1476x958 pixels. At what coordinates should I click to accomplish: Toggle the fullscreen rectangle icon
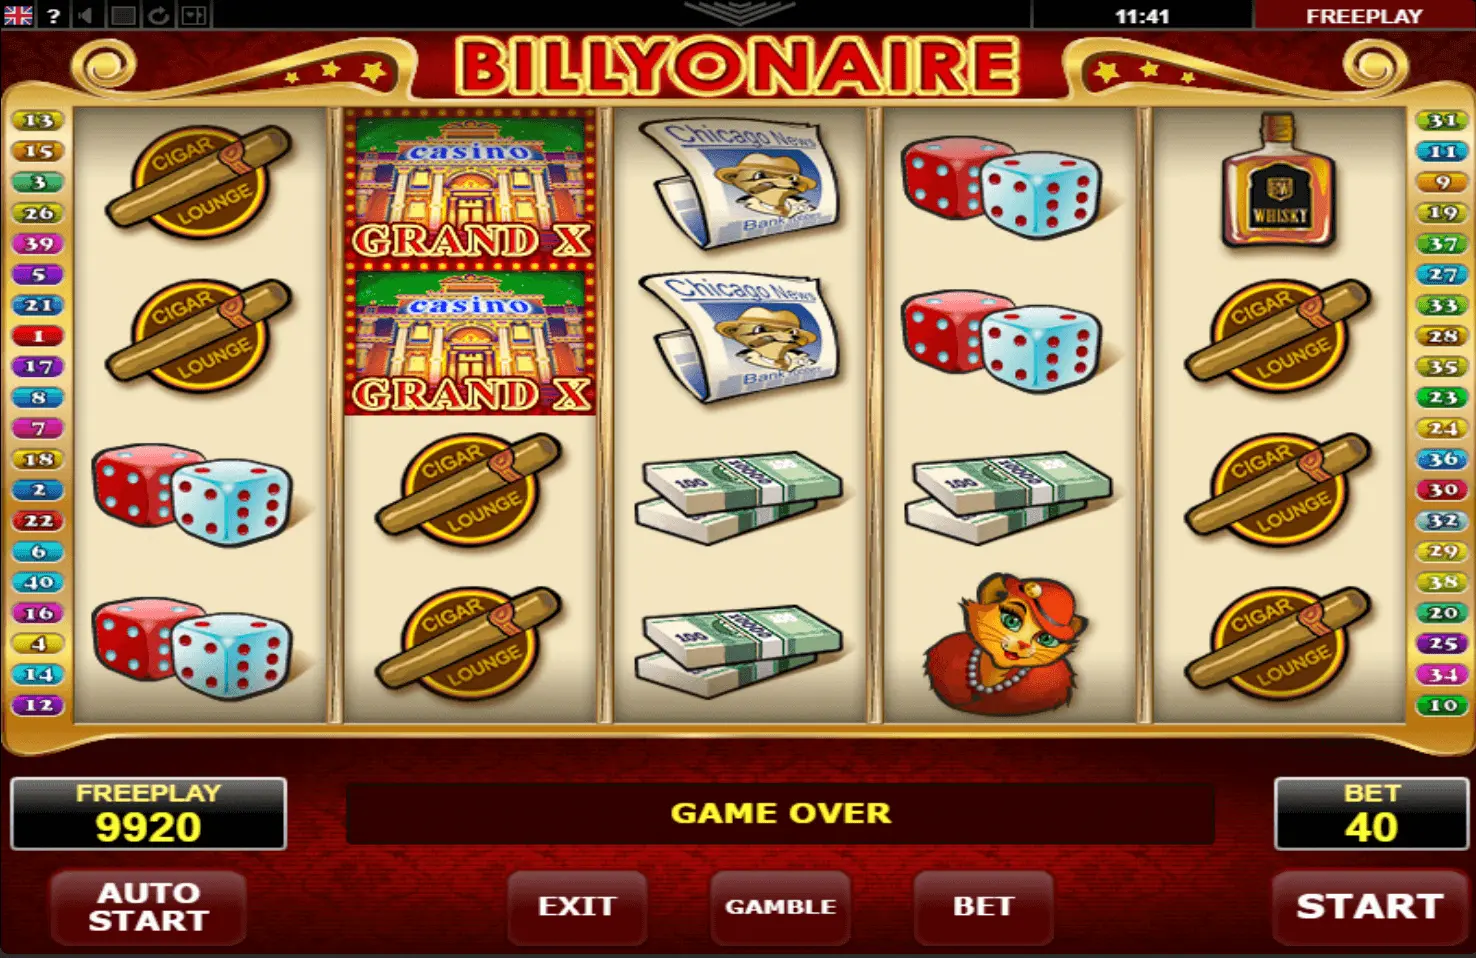point(123,15)
